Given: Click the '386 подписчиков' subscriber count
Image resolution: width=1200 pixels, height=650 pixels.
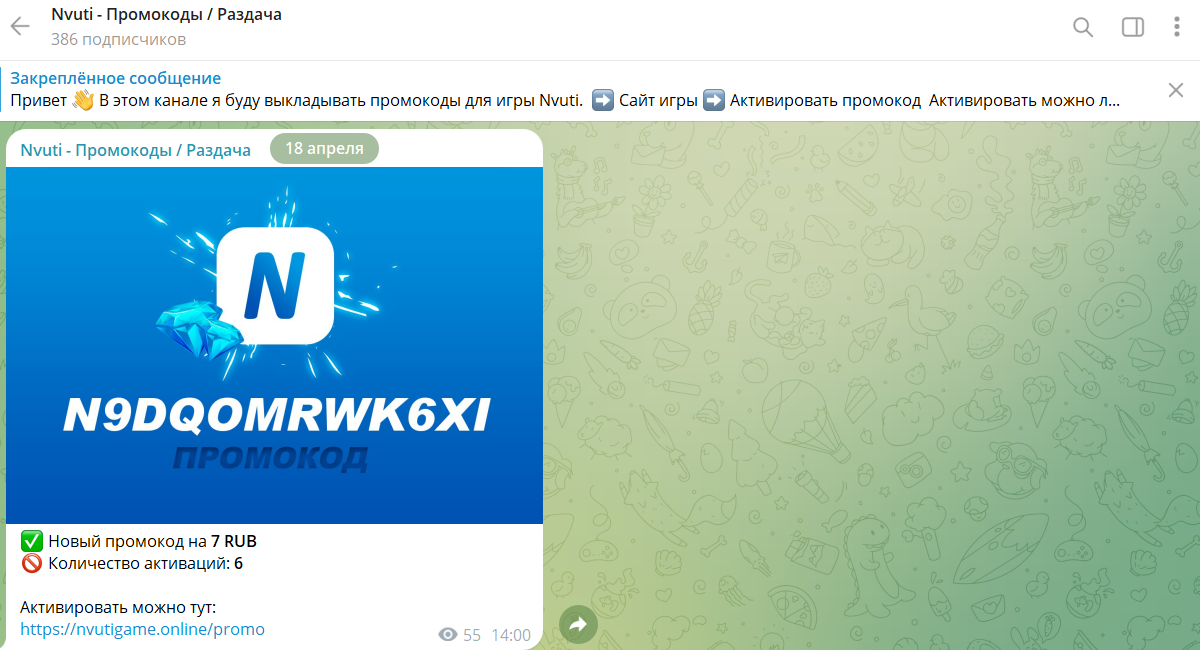Looking at the screenshot, I should pos(118,40).
